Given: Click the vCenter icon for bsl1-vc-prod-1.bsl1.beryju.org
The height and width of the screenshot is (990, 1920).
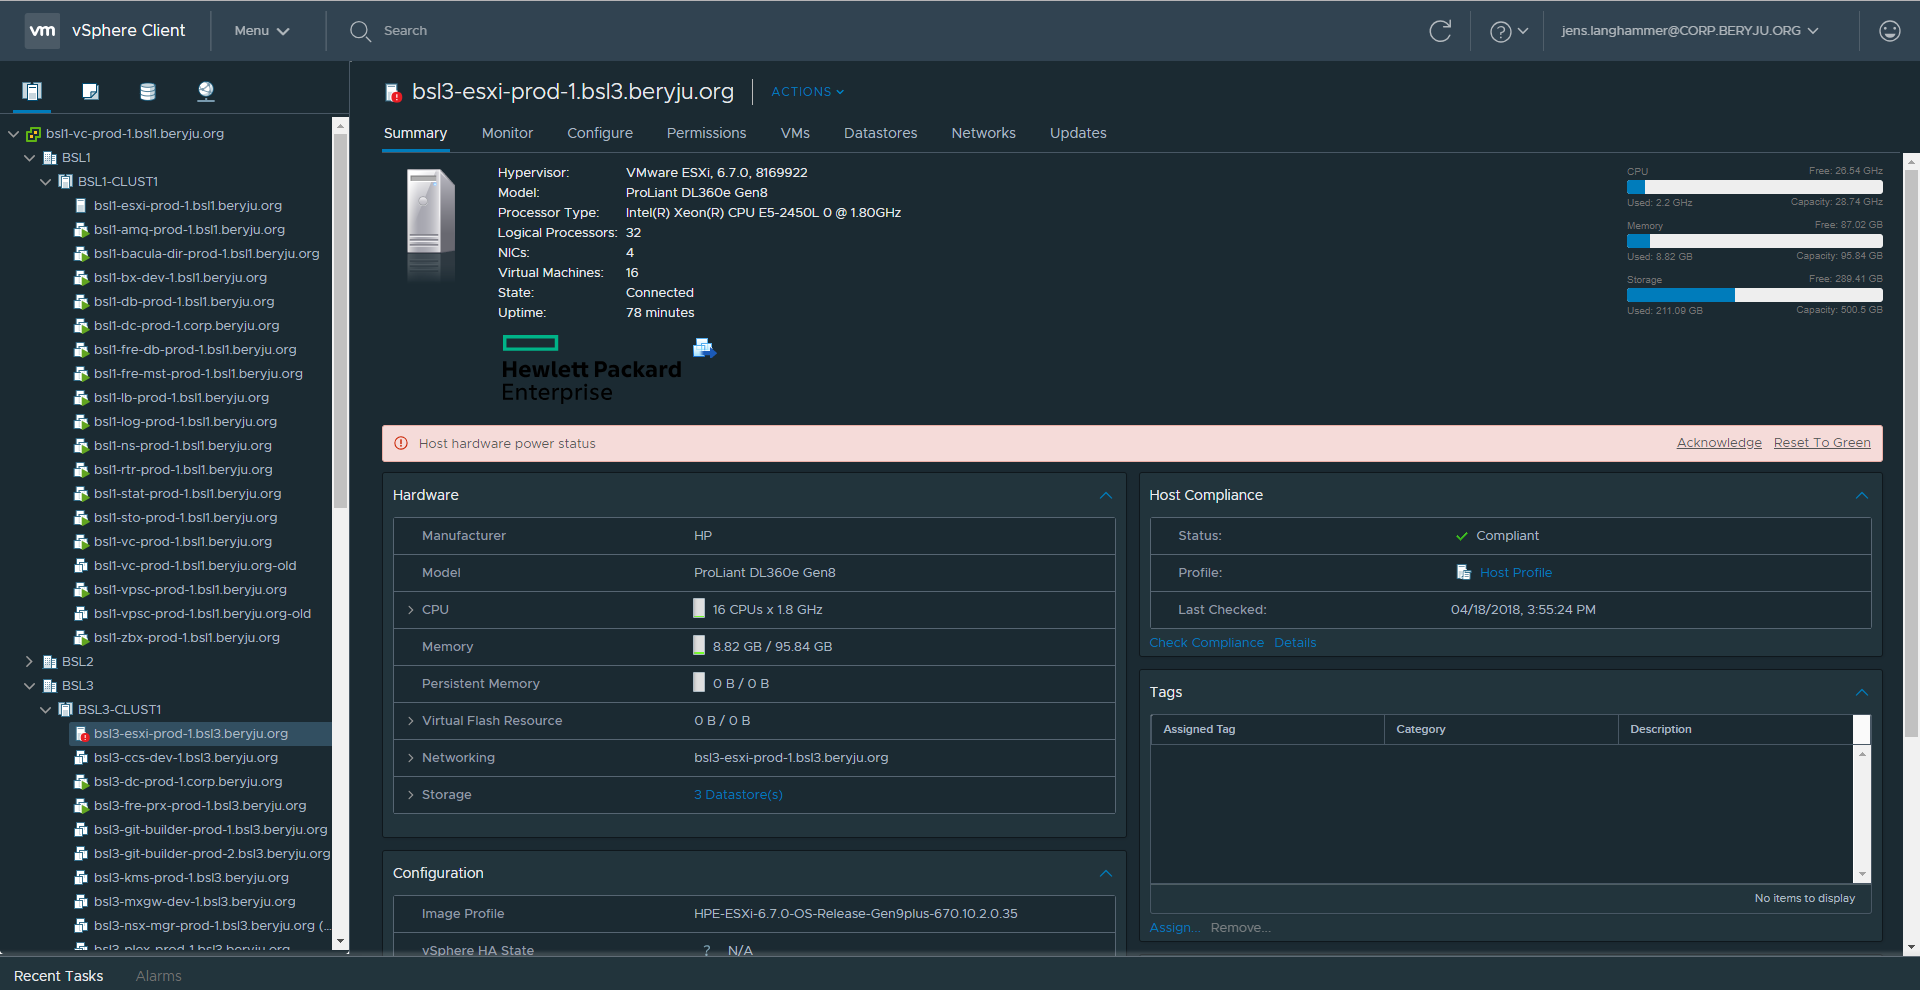Looking at the screenshot, I should click(x=33, y=134).
